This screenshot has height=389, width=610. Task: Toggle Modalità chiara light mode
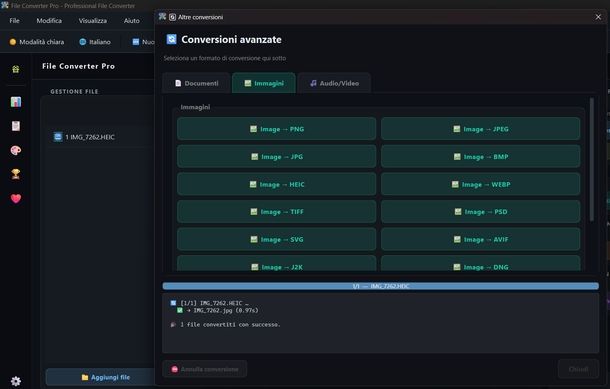coord(37,42)
